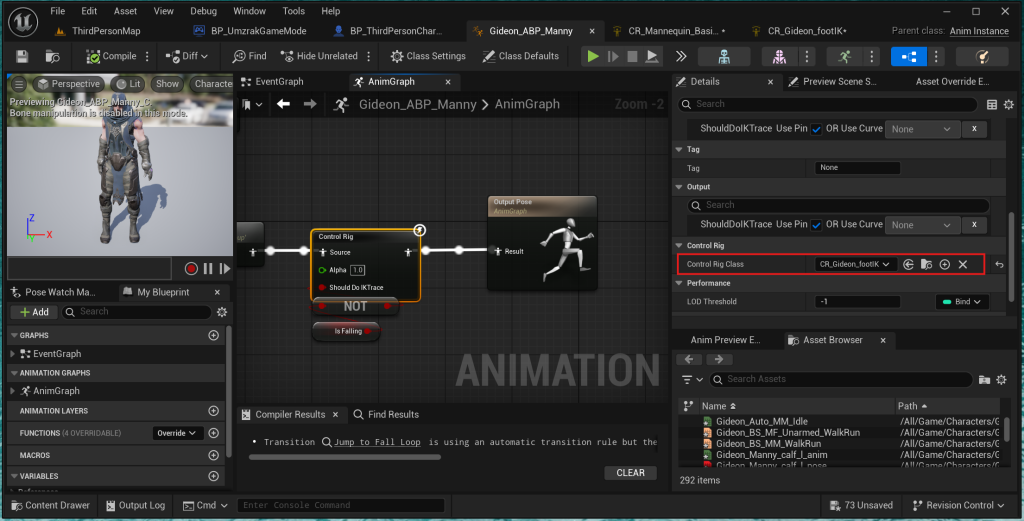1024x521 pixels.
Task: Click Browse to asset in Content Browser icon
Action: [x=52, y=56]
